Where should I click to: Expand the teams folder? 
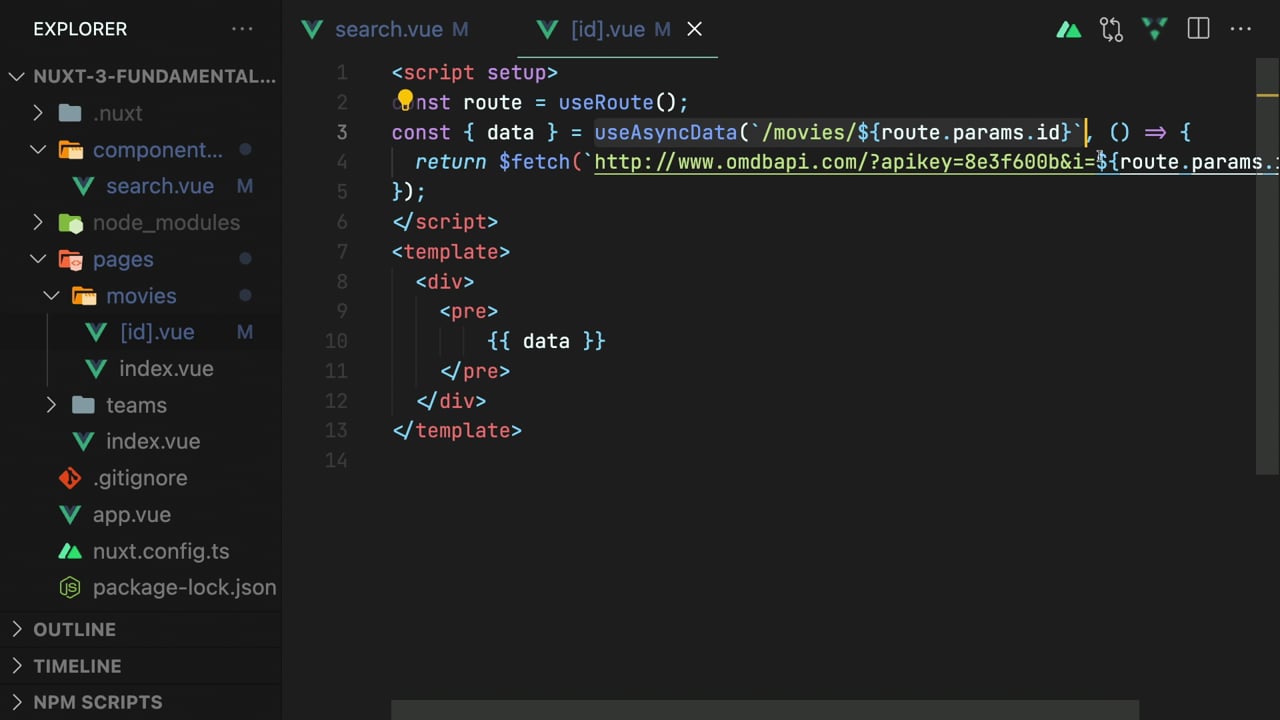coord(51,405)
